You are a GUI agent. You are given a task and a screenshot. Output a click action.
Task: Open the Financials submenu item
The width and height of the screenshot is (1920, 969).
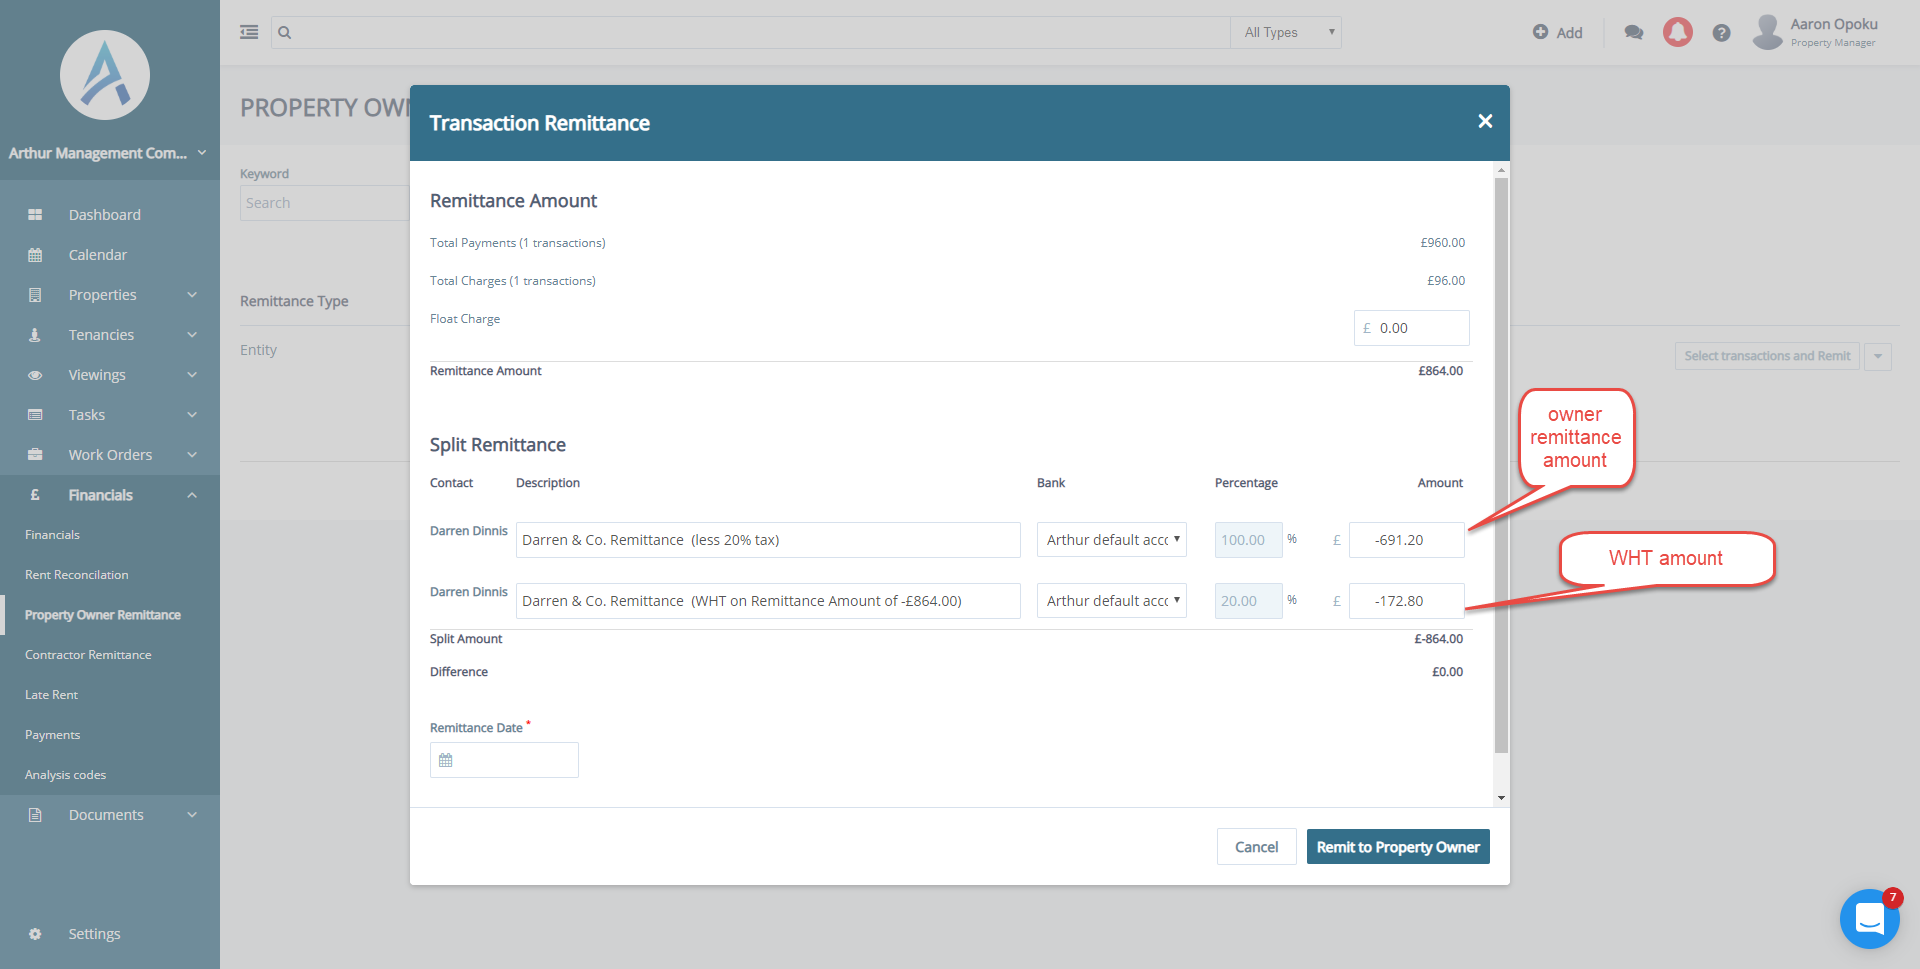click(52, 535)
